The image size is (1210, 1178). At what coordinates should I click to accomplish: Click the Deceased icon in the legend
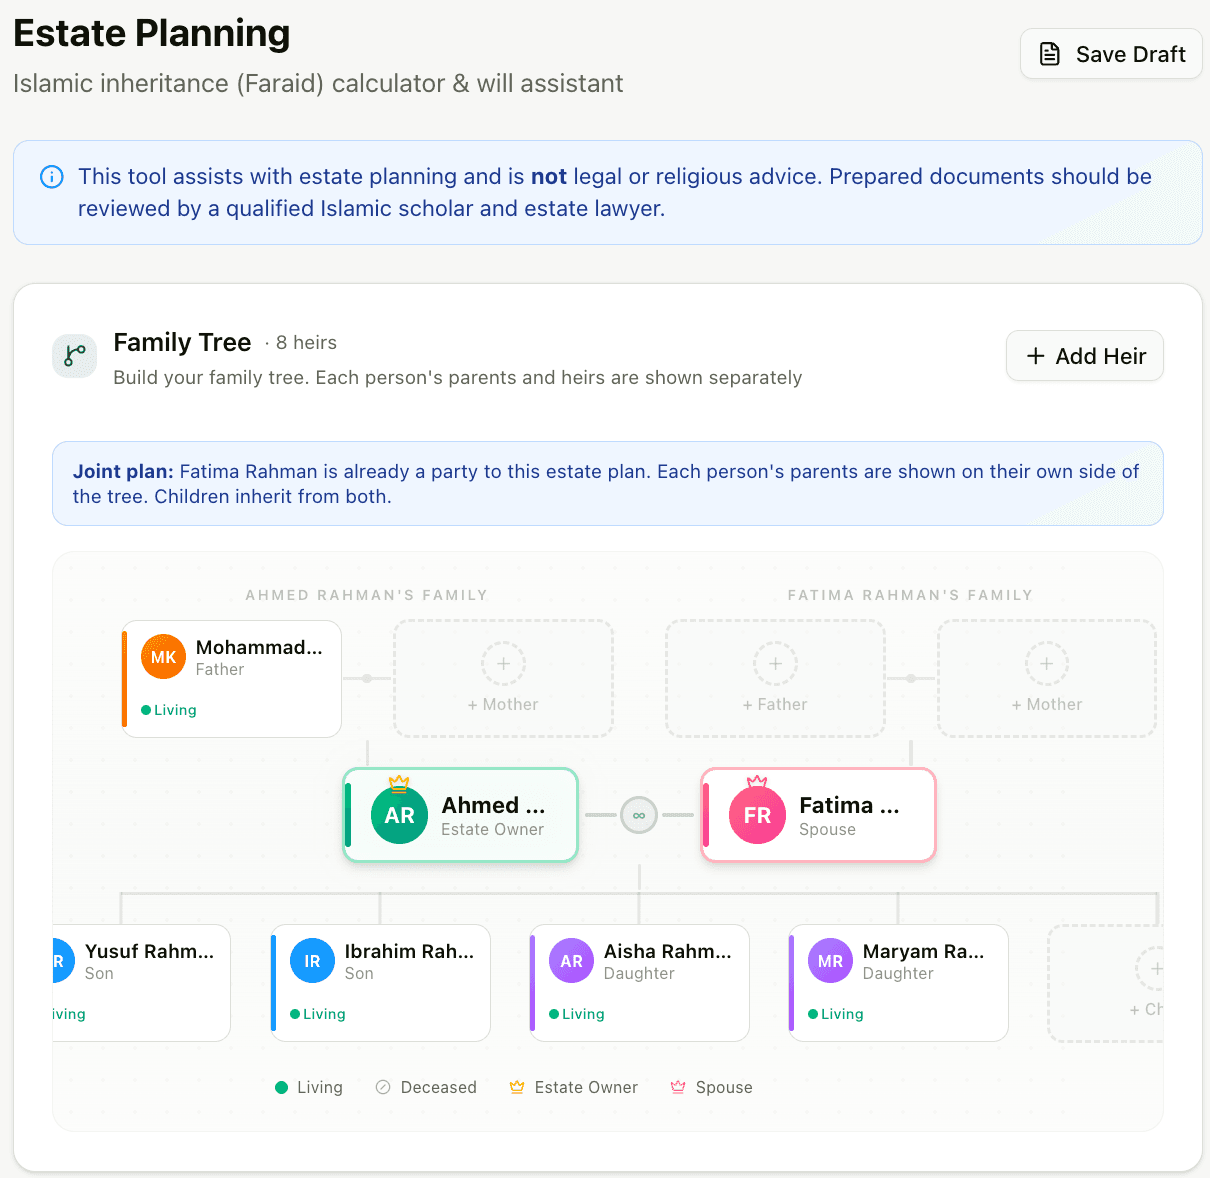tap(383, 1087)
